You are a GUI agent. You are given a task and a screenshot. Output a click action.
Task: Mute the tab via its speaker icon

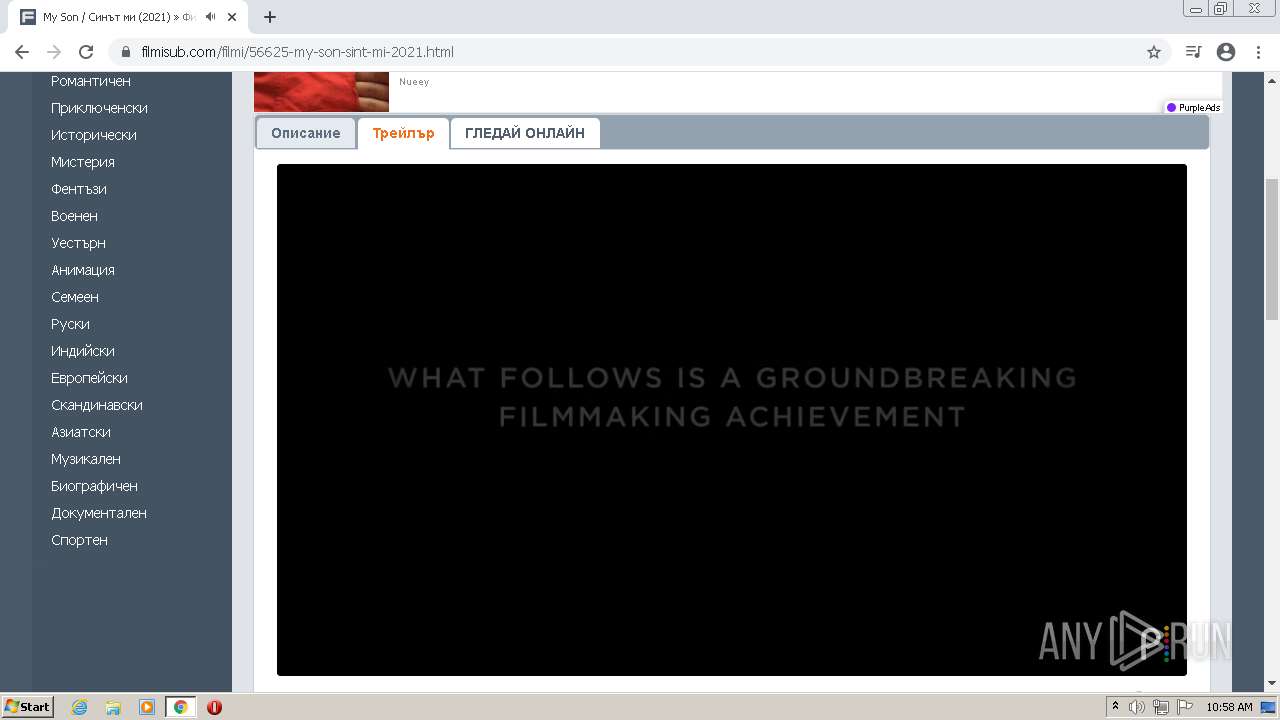tap(211, 17)
